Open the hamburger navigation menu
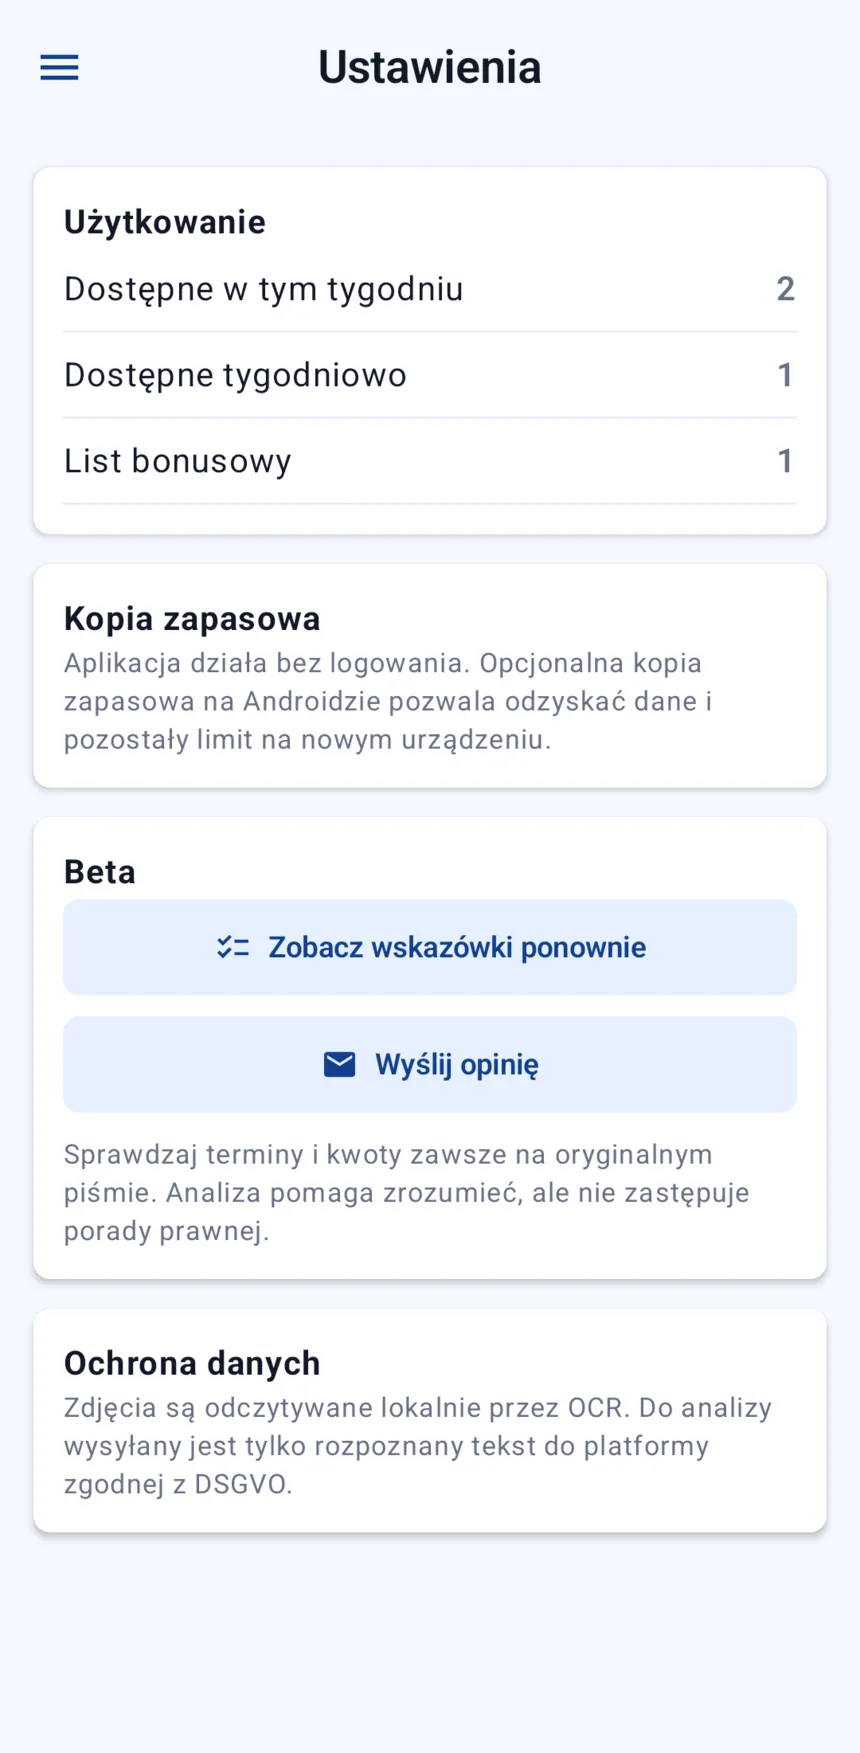Image resolution: width=860 pixels, height=1753 pixels. click(59, 67)
